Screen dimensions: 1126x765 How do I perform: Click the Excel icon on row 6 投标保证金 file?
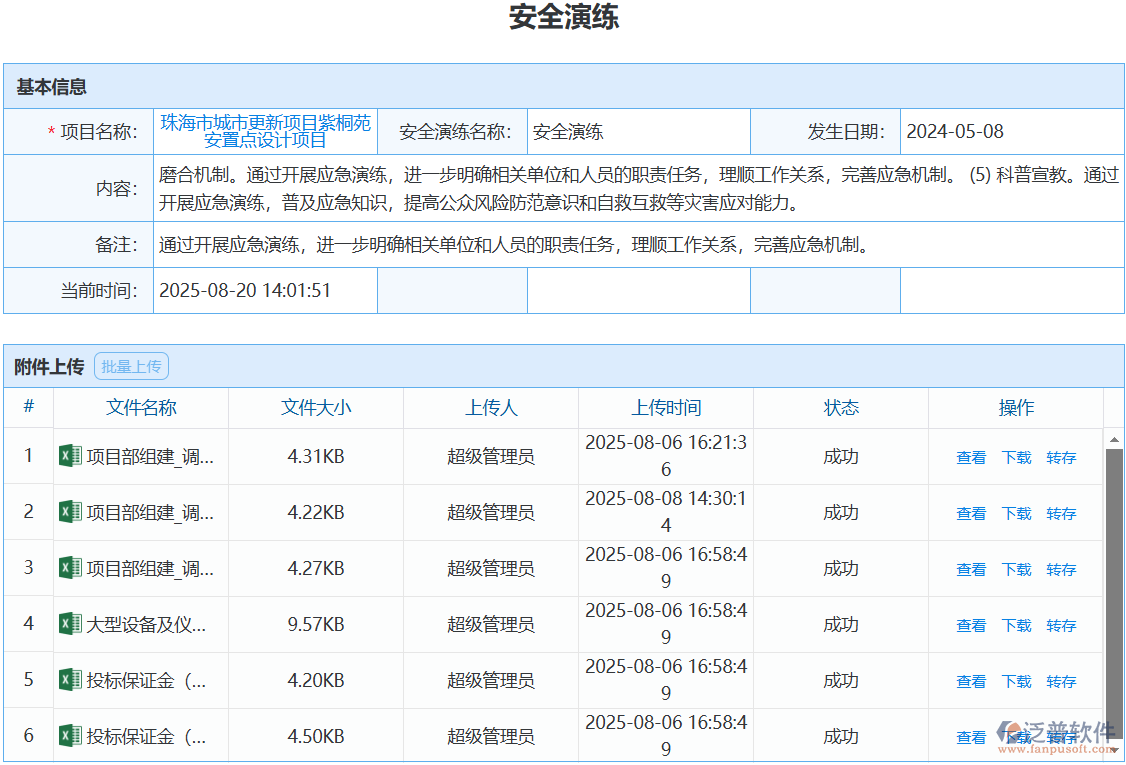[70, 736]
